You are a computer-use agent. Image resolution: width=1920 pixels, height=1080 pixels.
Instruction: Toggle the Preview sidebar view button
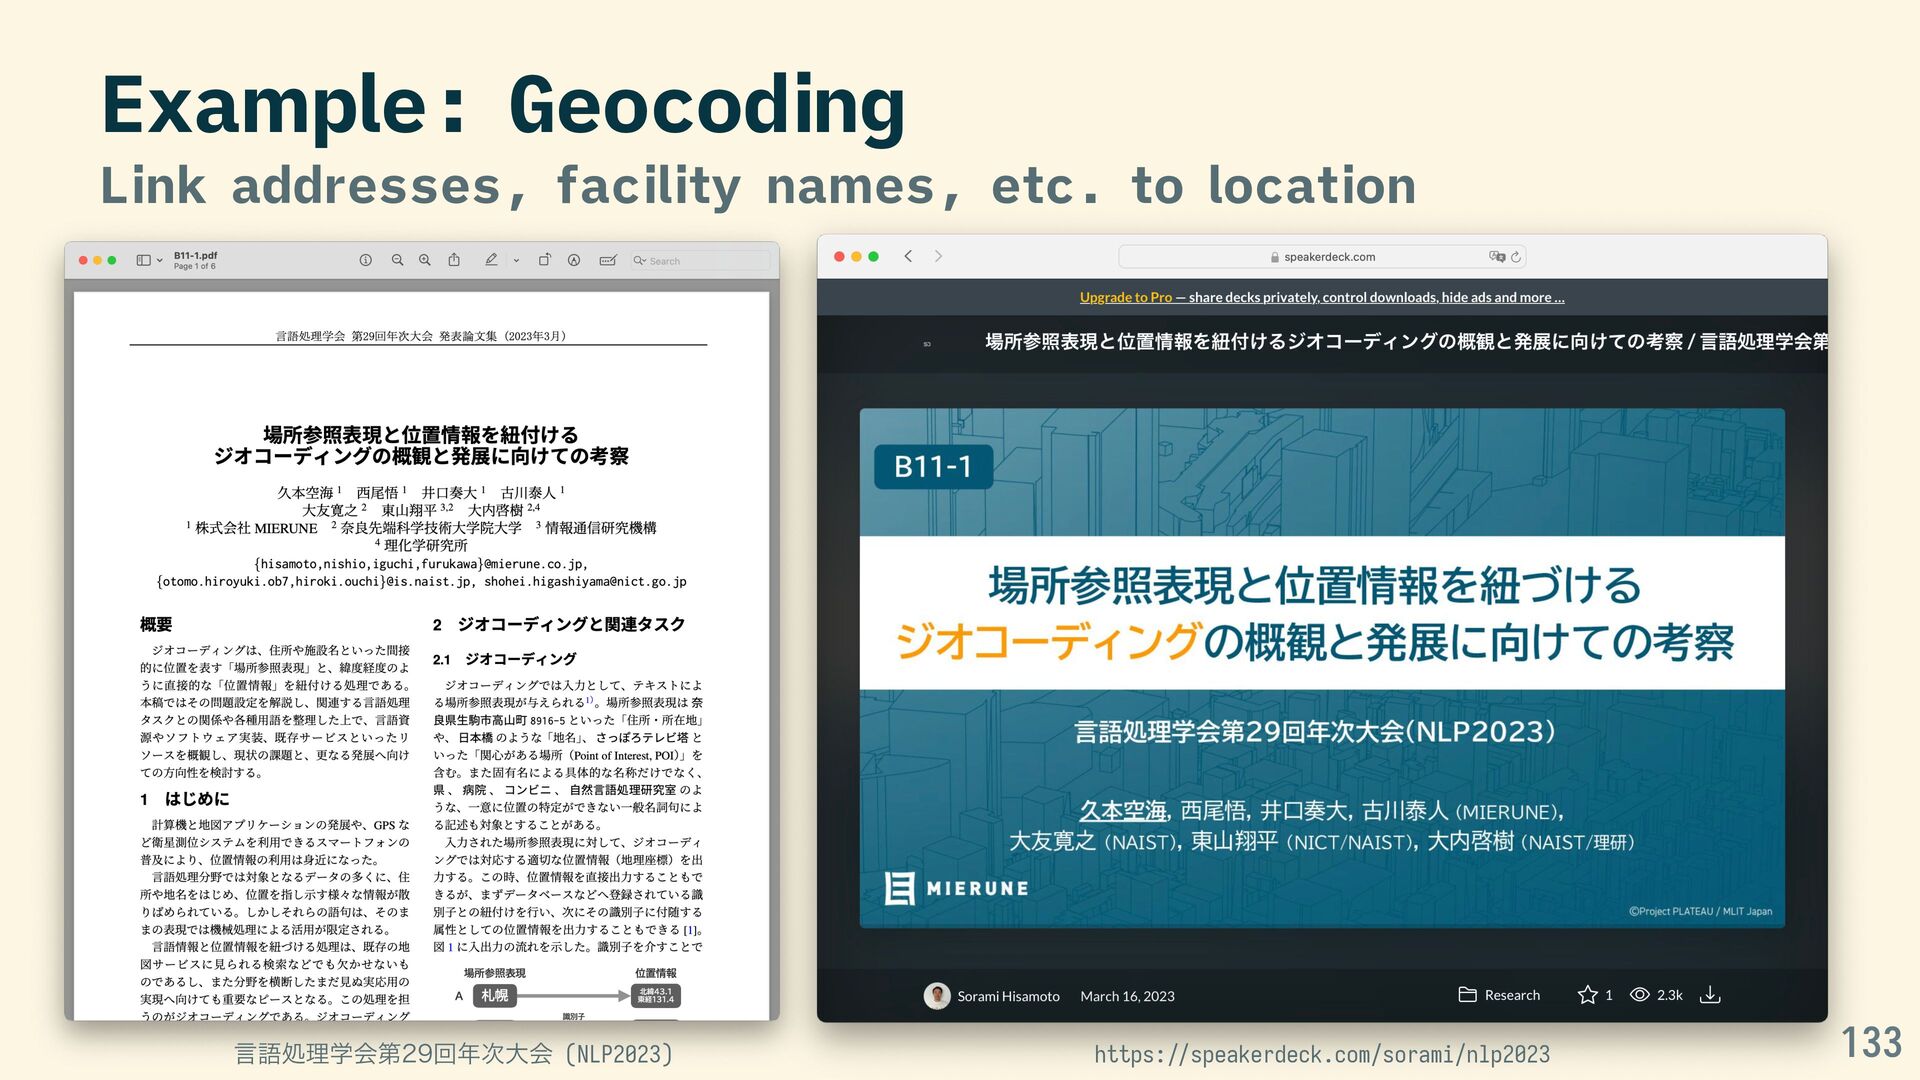pyautogui.click(x=143, y=260)
